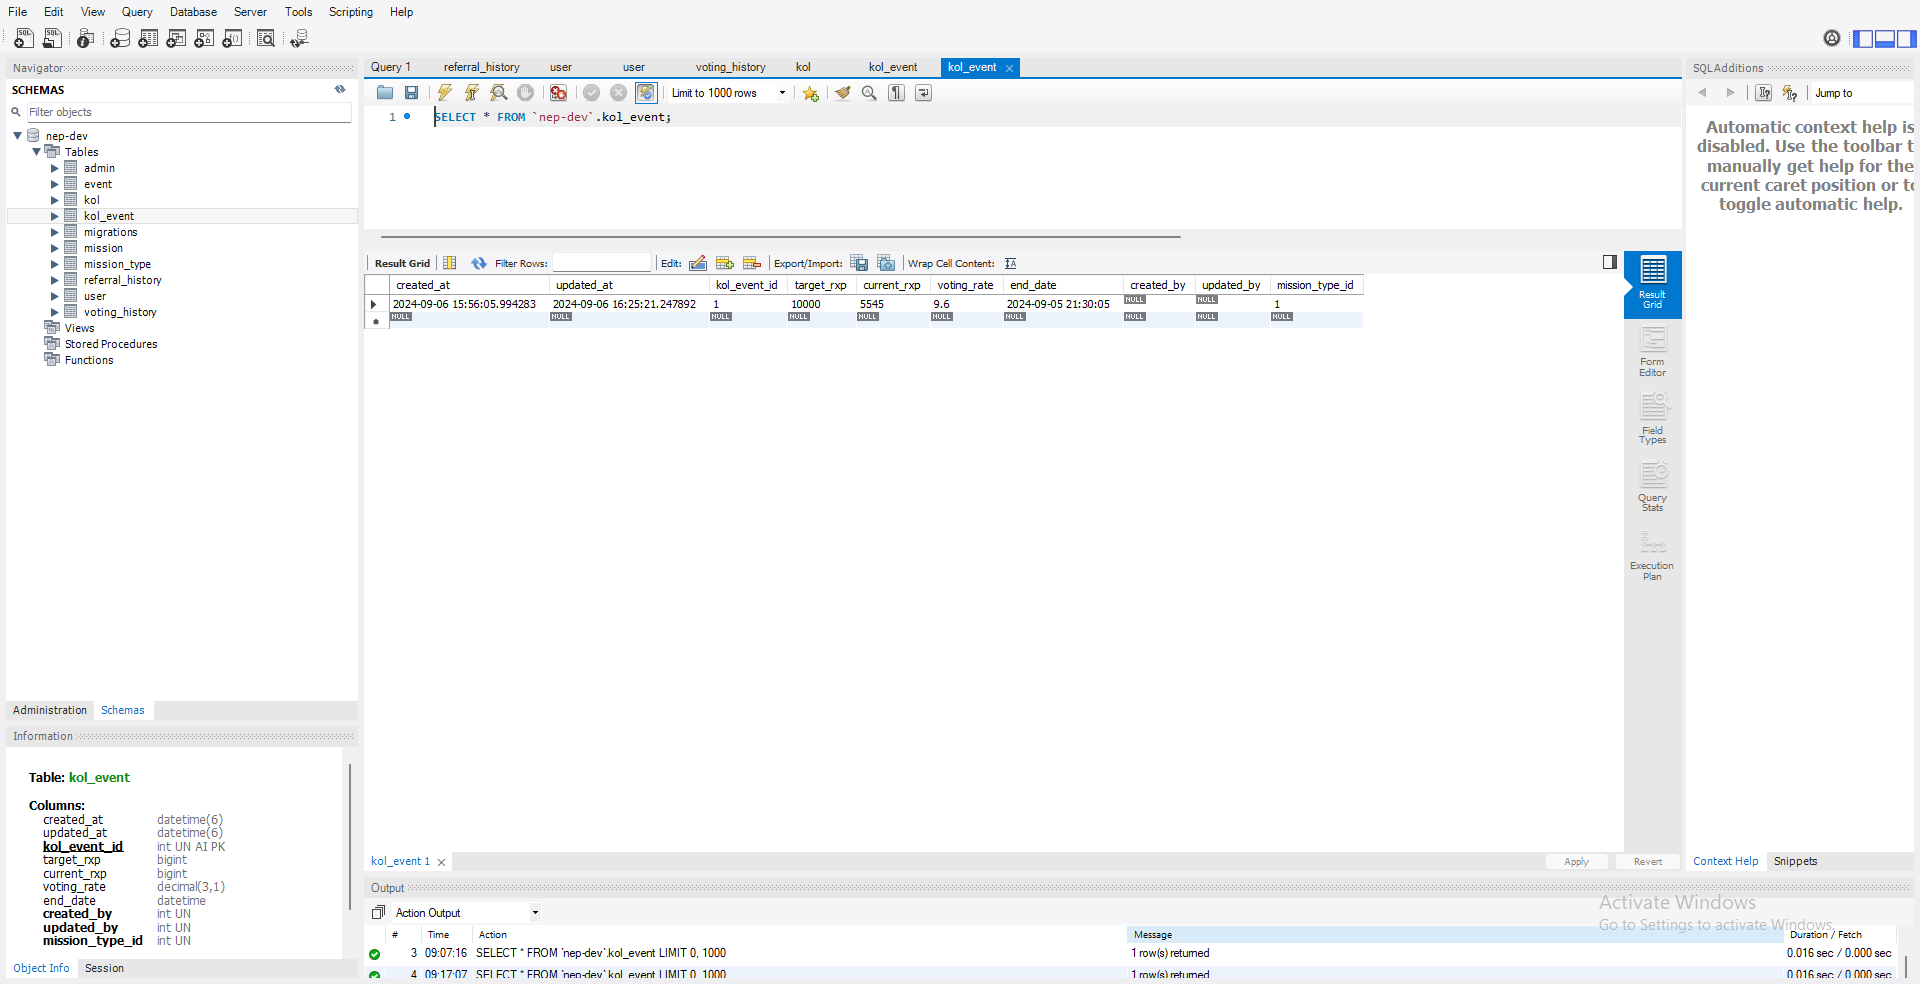The image size is (1920, 984).
Task: Toggle the bottom output panel visibility
Action: click(x=1885, y=38)
